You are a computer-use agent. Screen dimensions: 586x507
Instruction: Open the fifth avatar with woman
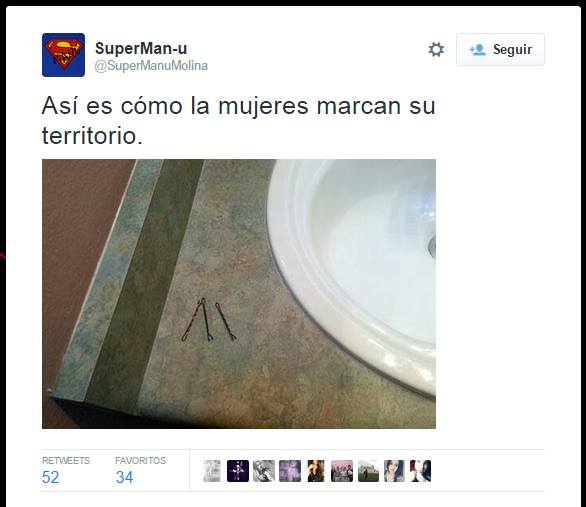point(316,471)
